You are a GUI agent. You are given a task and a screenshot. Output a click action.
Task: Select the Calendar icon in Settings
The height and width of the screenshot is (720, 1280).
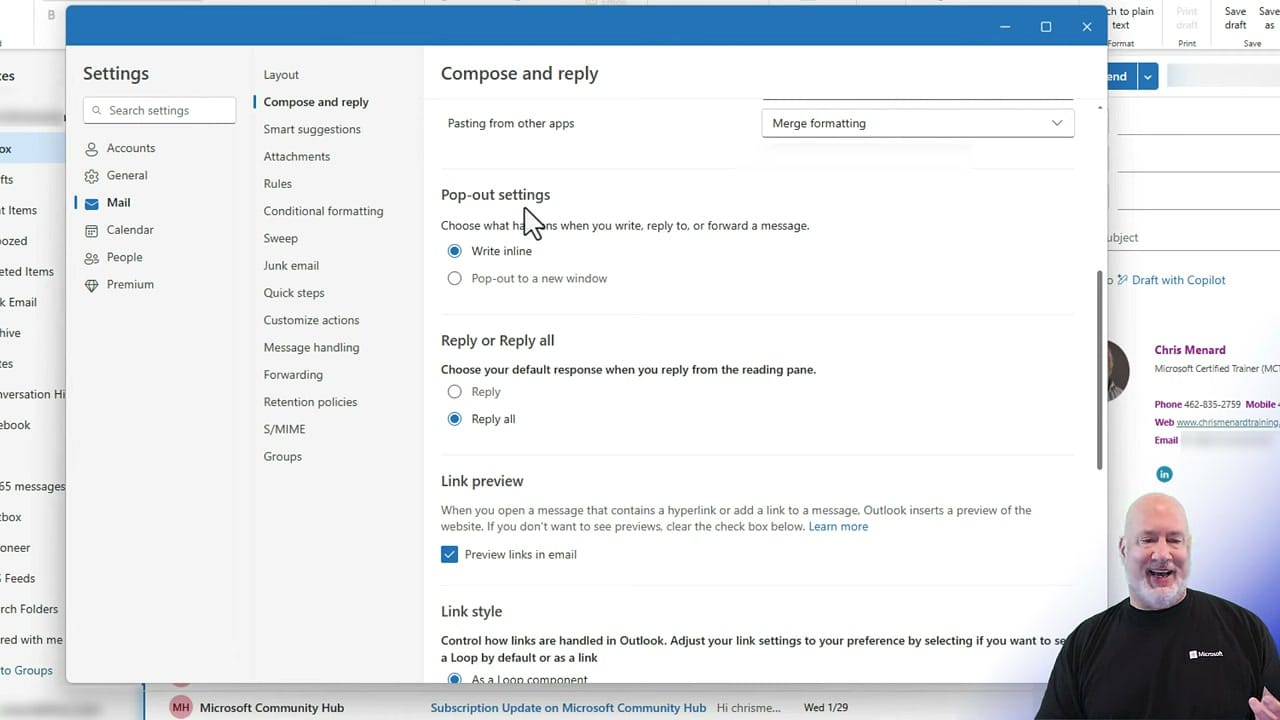coord(91,230)
